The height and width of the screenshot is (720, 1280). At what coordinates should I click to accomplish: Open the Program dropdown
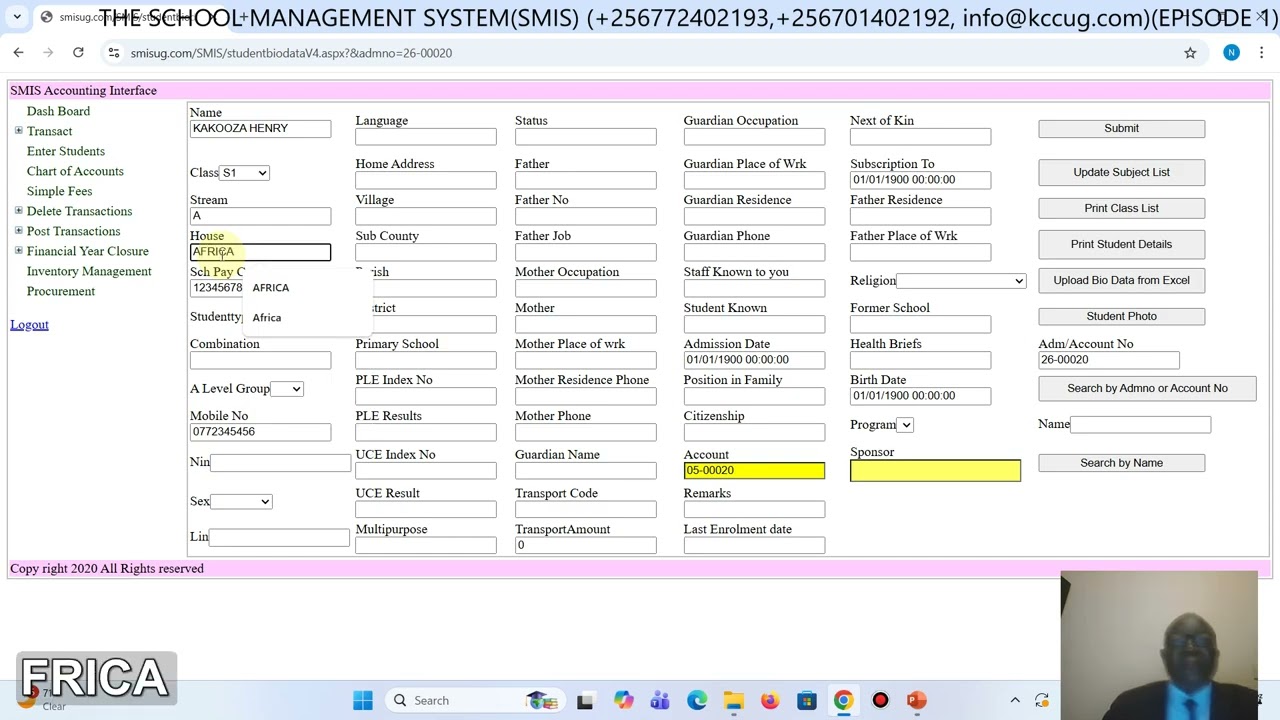(905, 425)
